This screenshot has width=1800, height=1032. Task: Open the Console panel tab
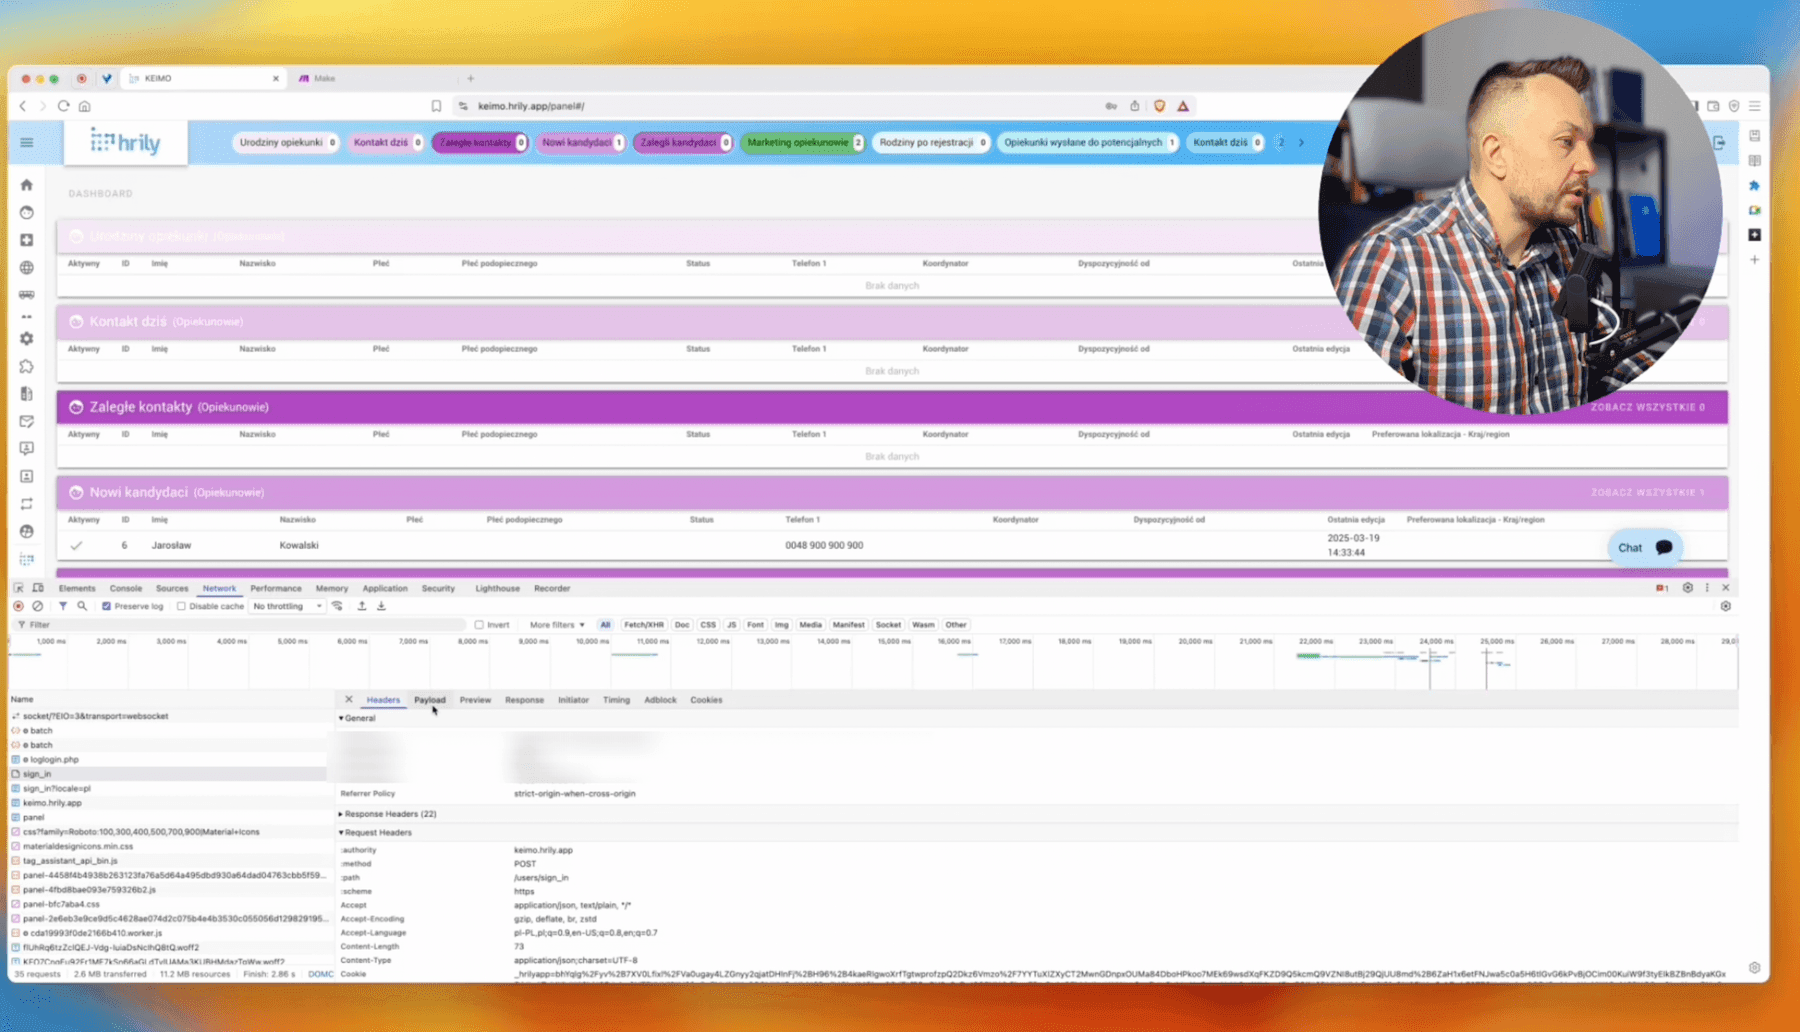126,588
